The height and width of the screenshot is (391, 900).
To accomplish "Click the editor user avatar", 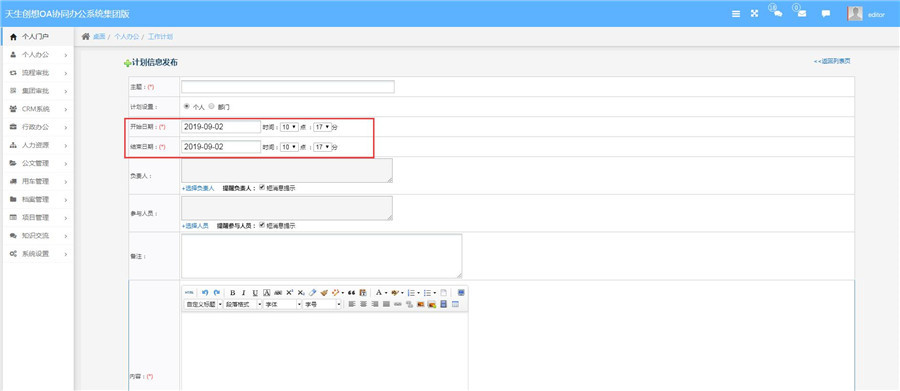I will click(855, 14).
